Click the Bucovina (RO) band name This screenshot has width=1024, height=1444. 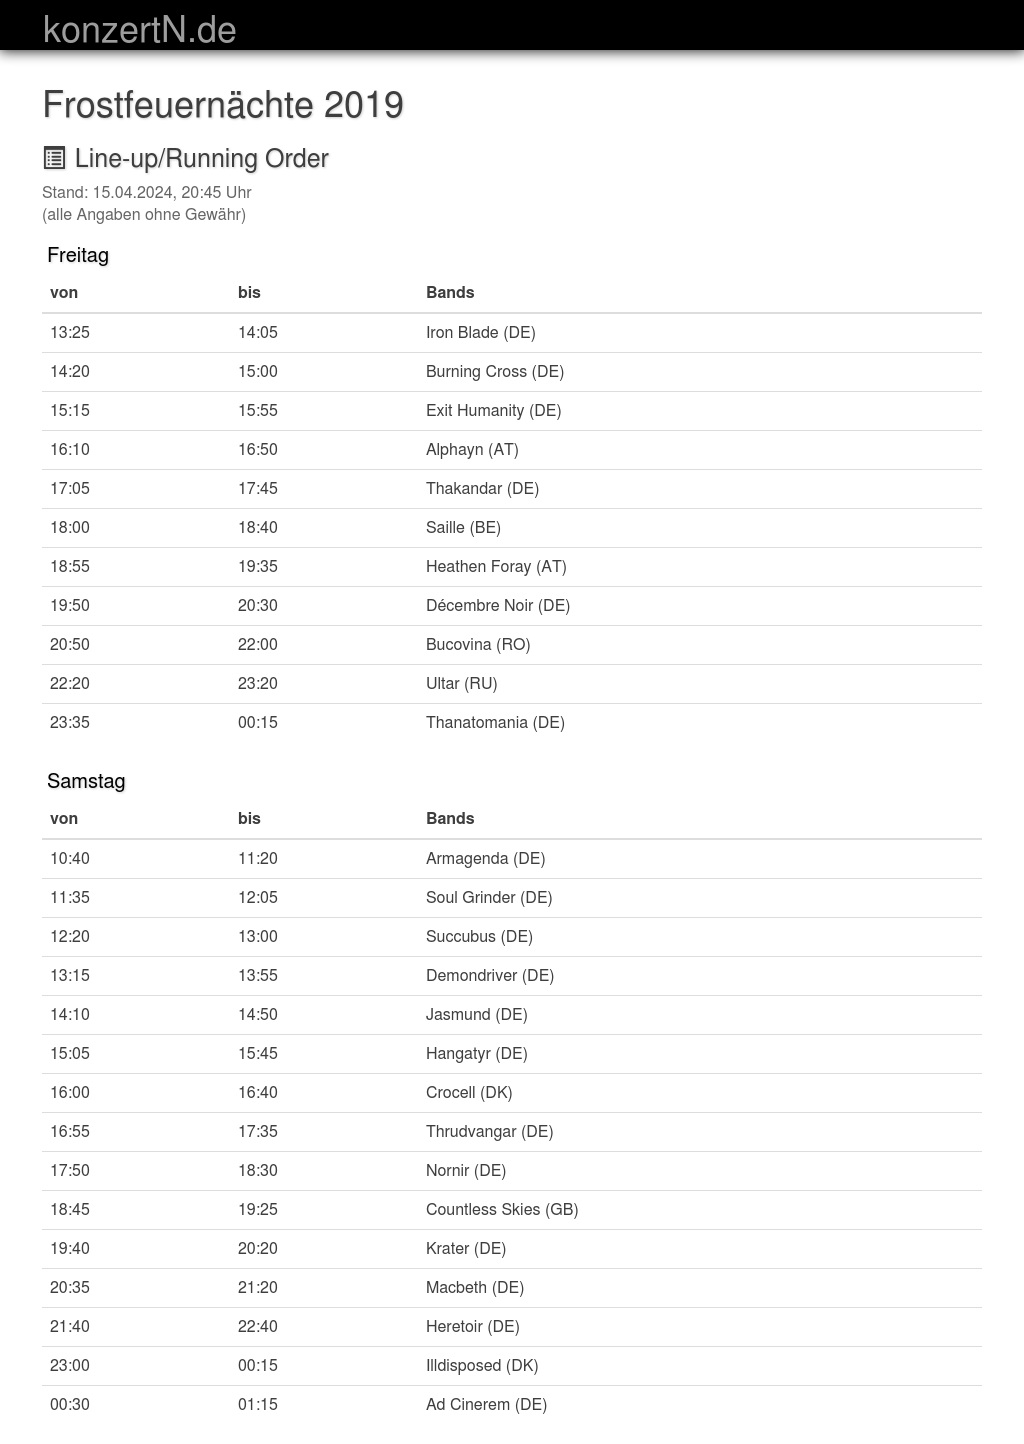point(478,644)
